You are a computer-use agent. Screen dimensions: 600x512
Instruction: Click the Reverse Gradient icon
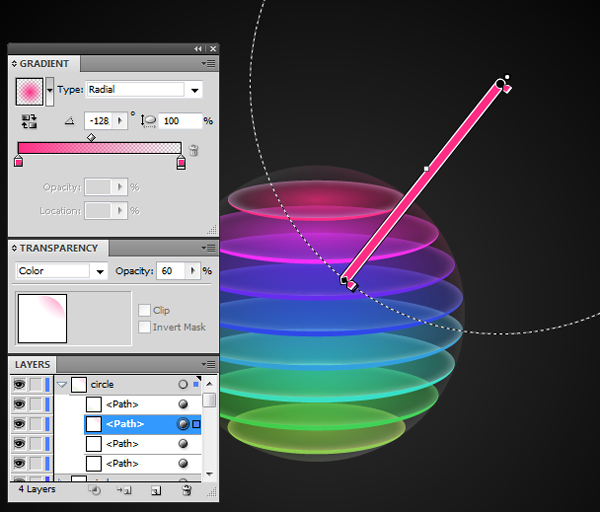pyautogui.click(x=29, y=121)
